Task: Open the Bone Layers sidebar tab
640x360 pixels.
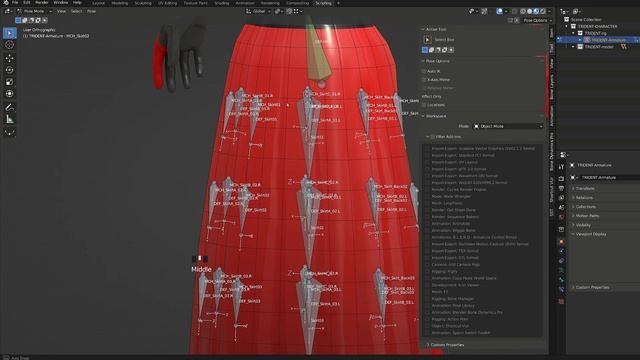Action: click(551, 87)
